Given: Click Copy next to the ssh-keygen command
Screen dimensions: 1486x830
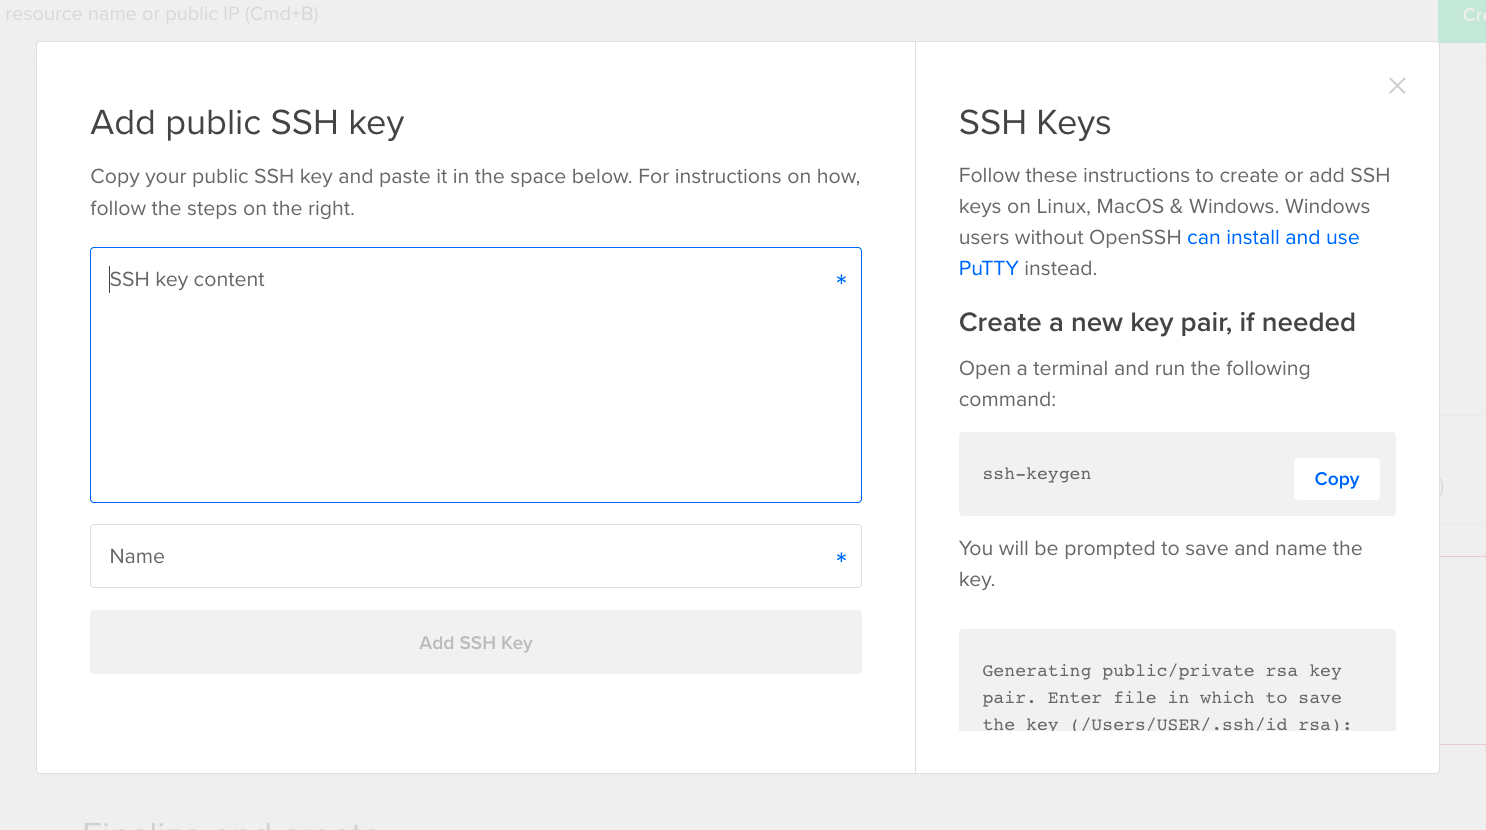Looking at the screenshot, I should point(1336,479).
